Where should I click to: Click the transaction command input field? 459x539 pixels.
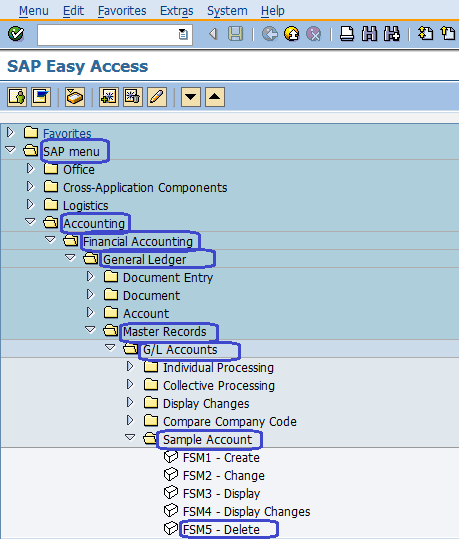pos(115,34)
